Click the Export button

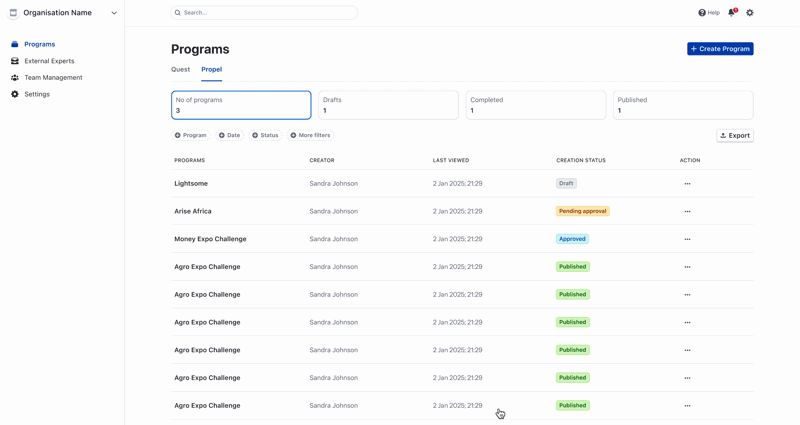click(735, 135)
